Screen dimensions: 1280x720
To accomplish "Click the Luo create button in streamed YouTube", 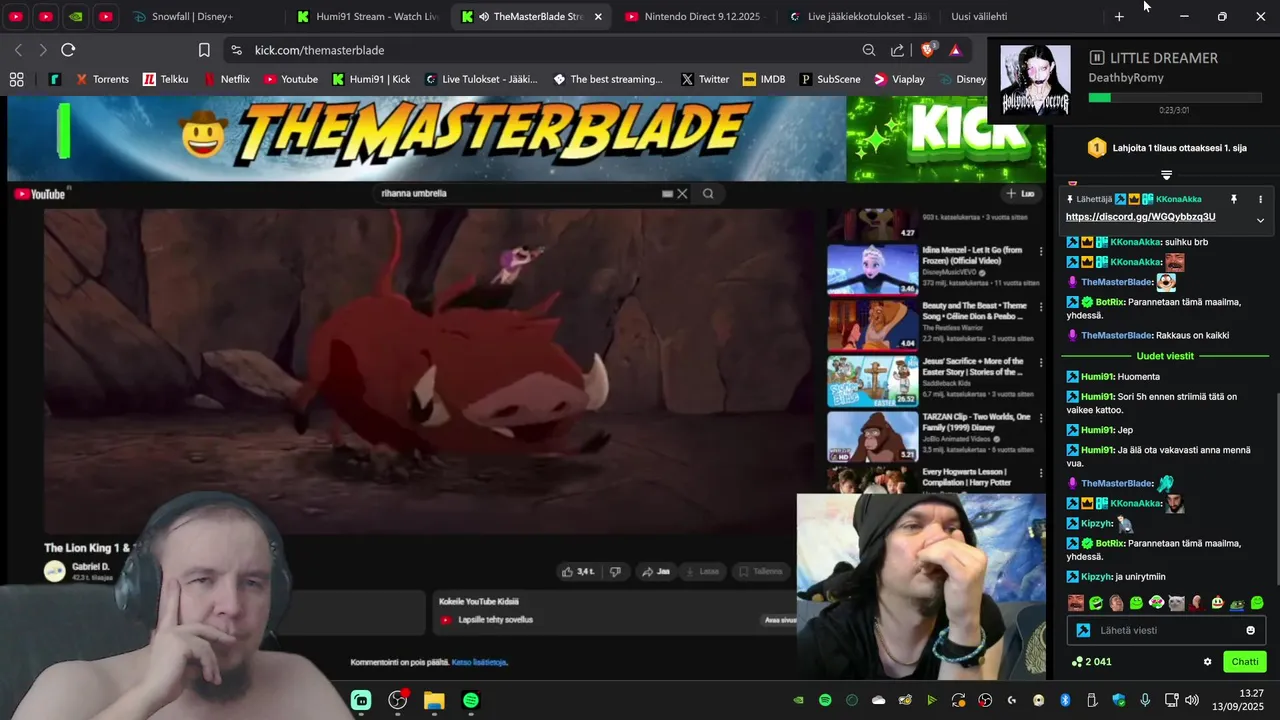I will [1020, 194].
